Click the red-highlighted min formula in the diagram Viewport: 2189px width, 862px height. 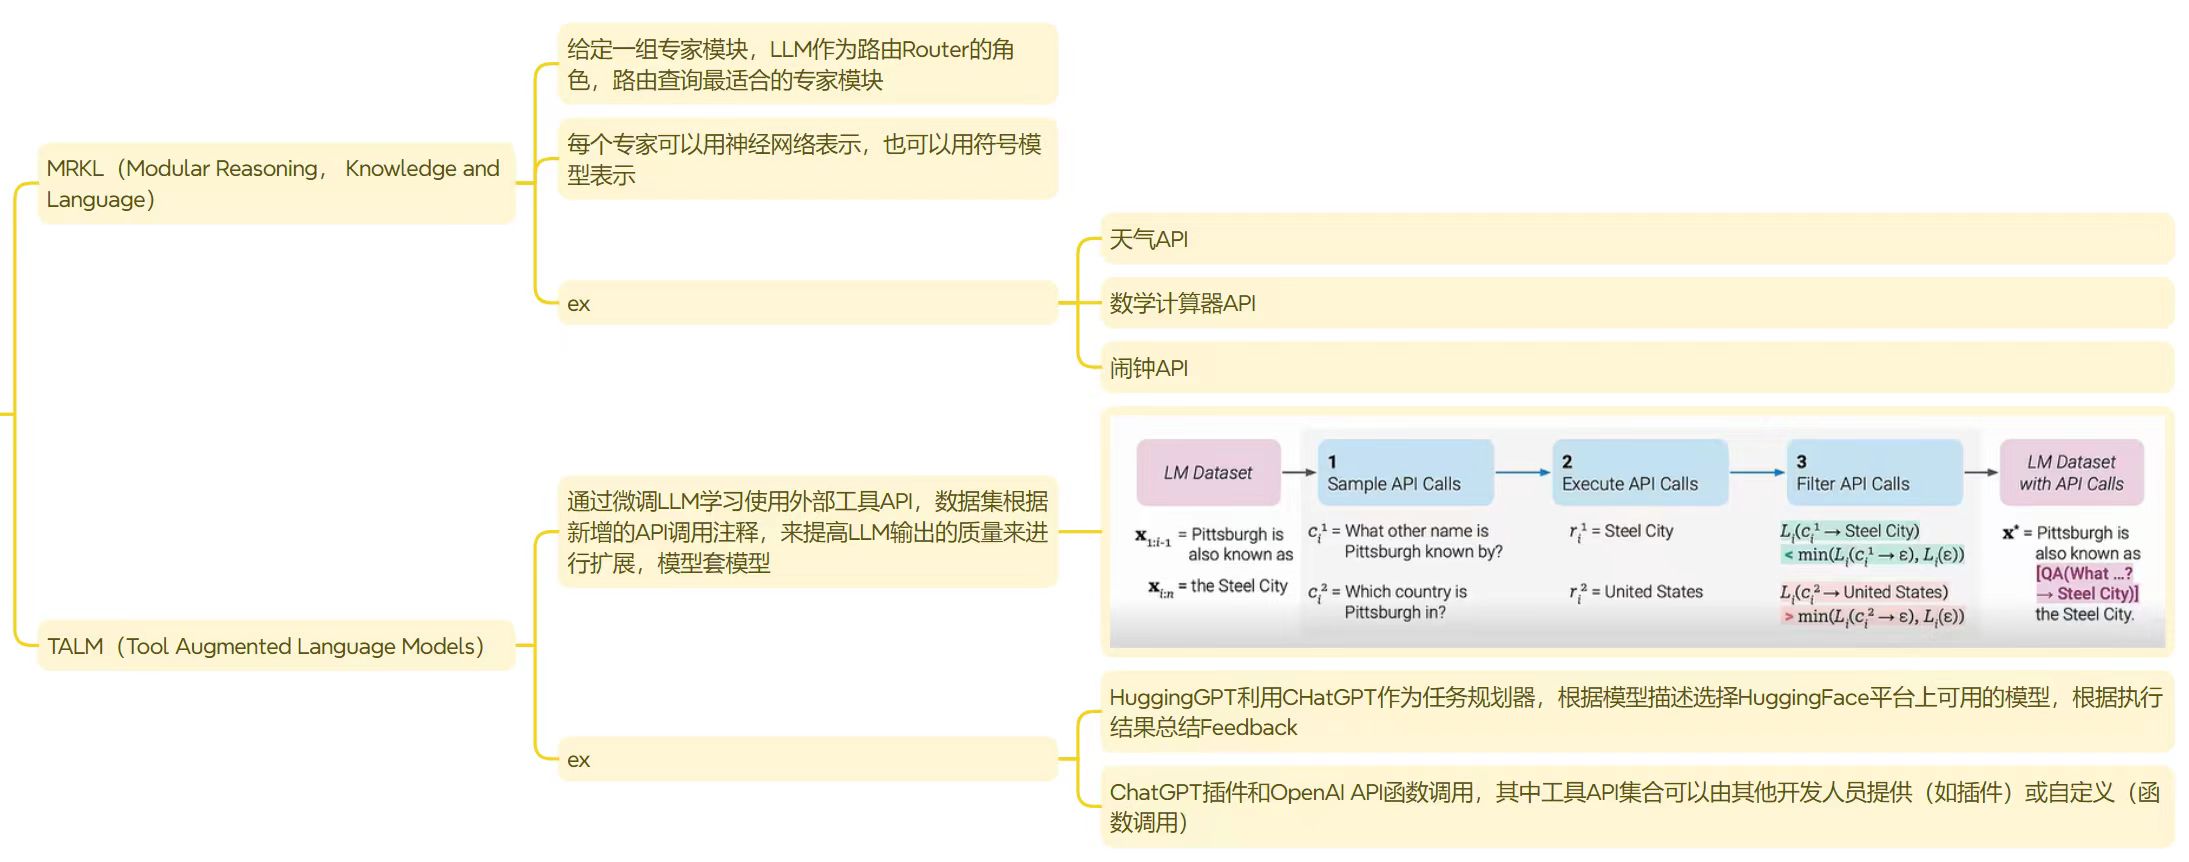(x=1874, y=616)
